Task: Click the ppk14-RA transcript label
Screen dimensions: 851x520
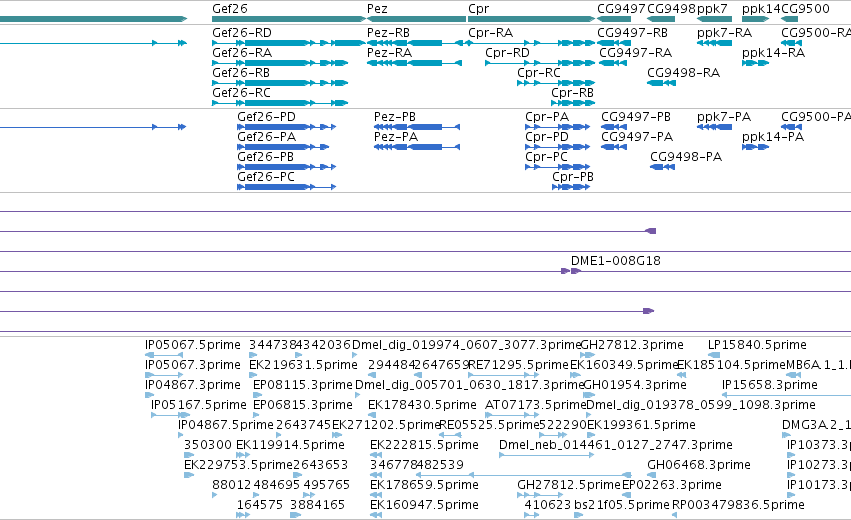Action: (x=773, y=53)
